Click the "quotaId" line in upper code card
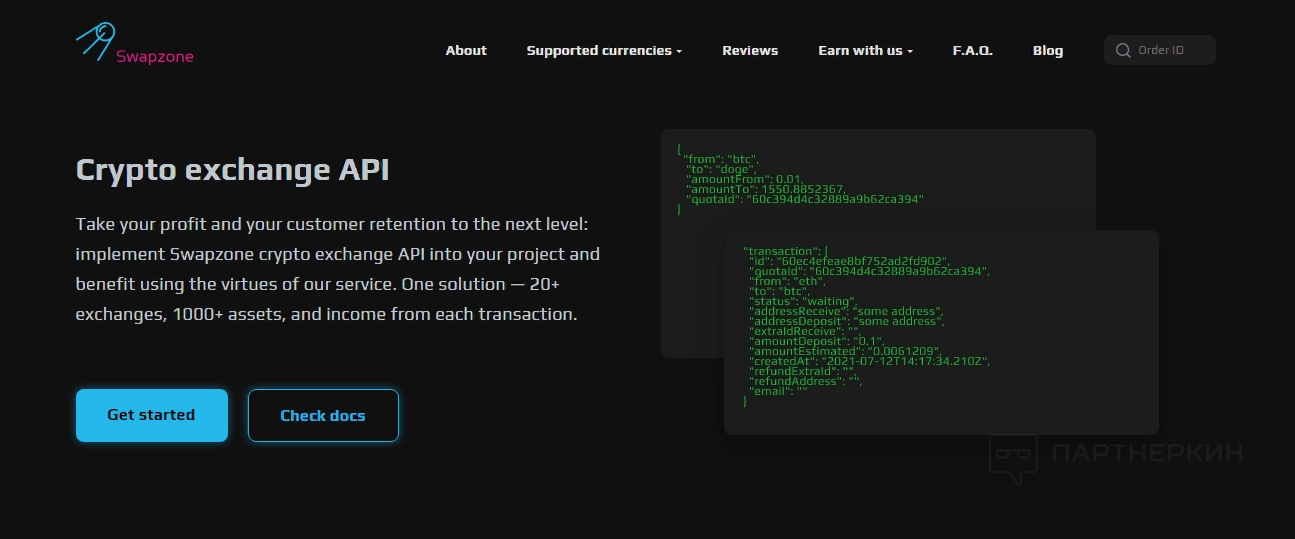The image size is (1295, 539). [805, 199]
